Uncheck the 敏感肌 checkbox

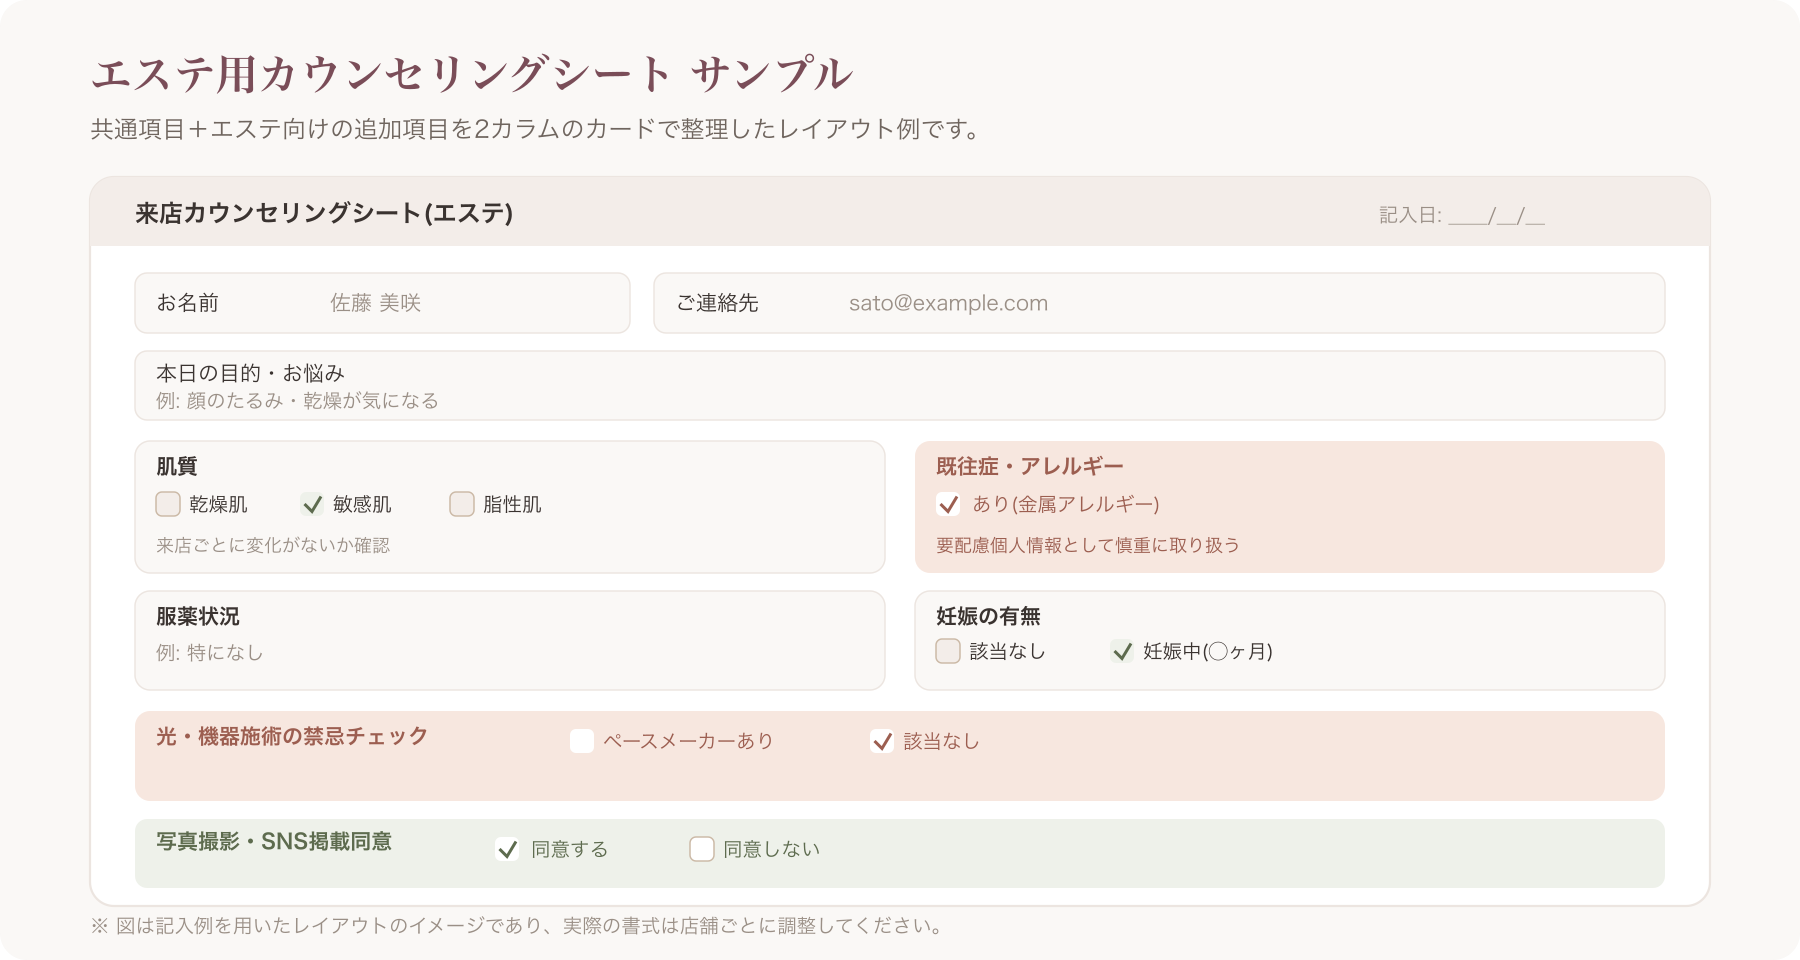tap(312, 504)
